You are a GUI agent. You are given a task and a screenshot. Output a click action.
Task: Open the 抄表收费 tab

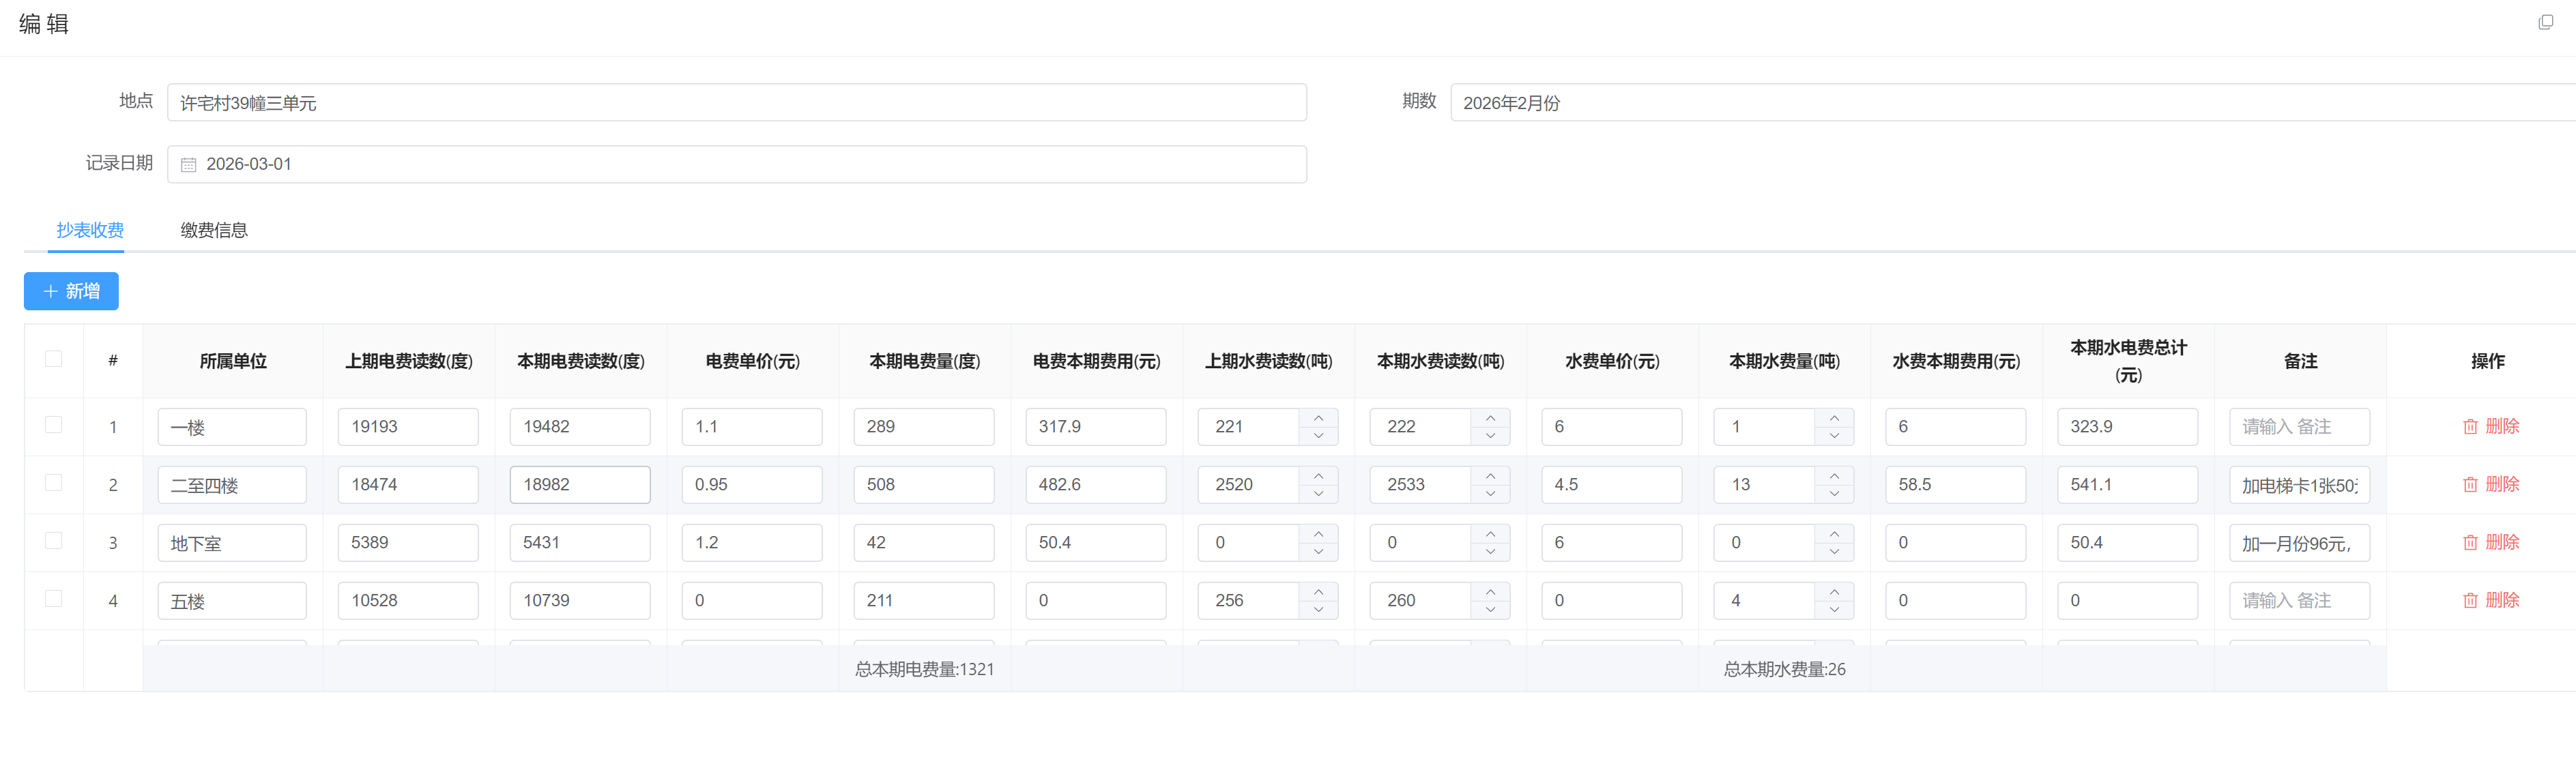(x=90, y=231)
